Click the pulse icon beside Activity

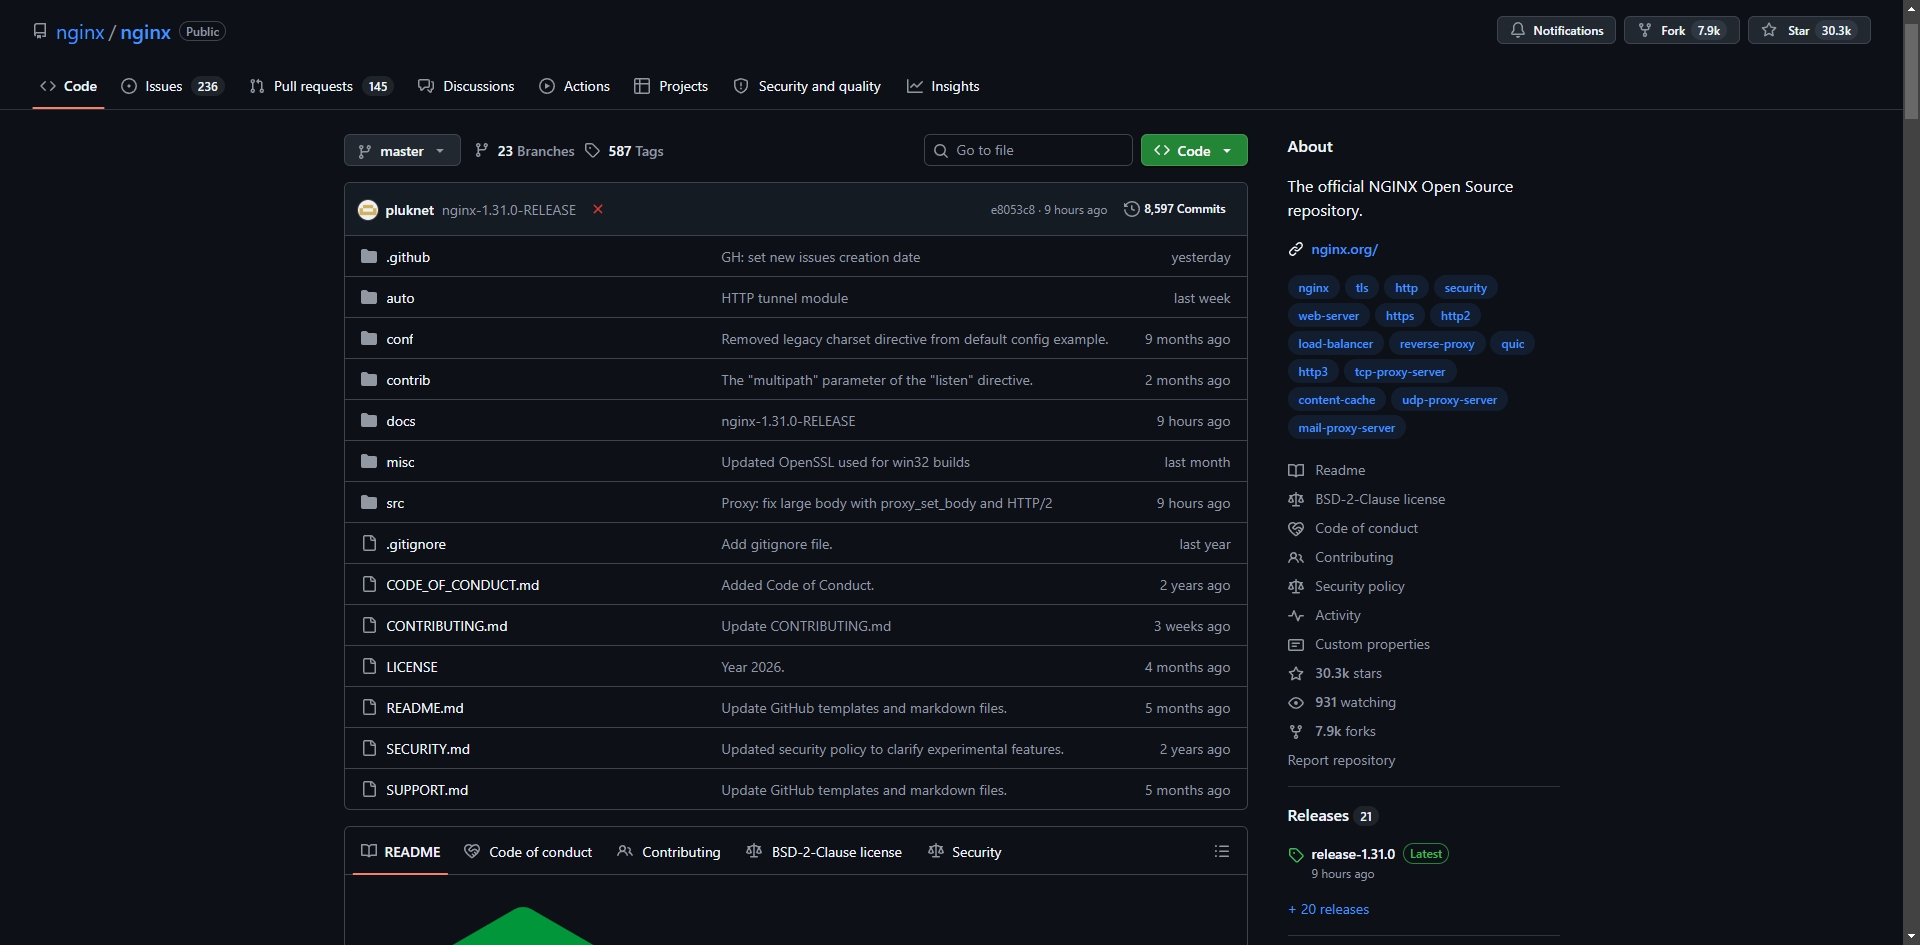[1296, 615]
